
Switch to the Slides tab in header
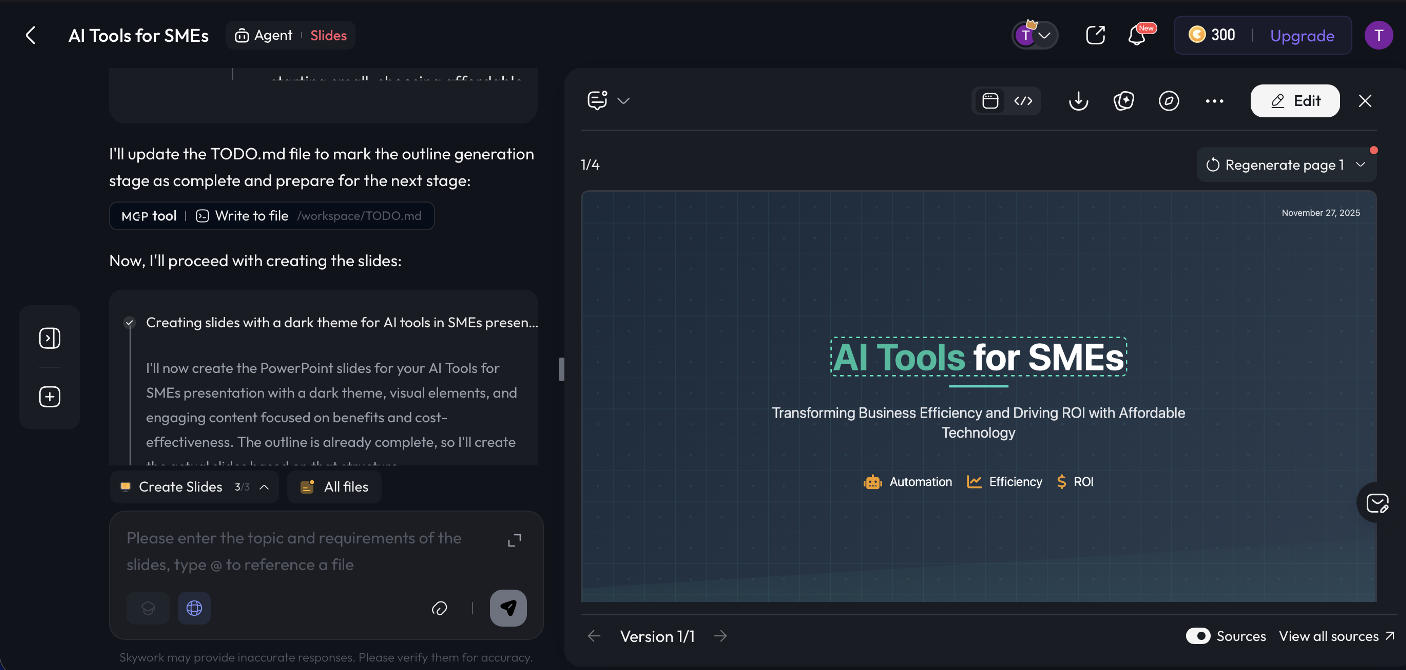(x=330, y=34)
